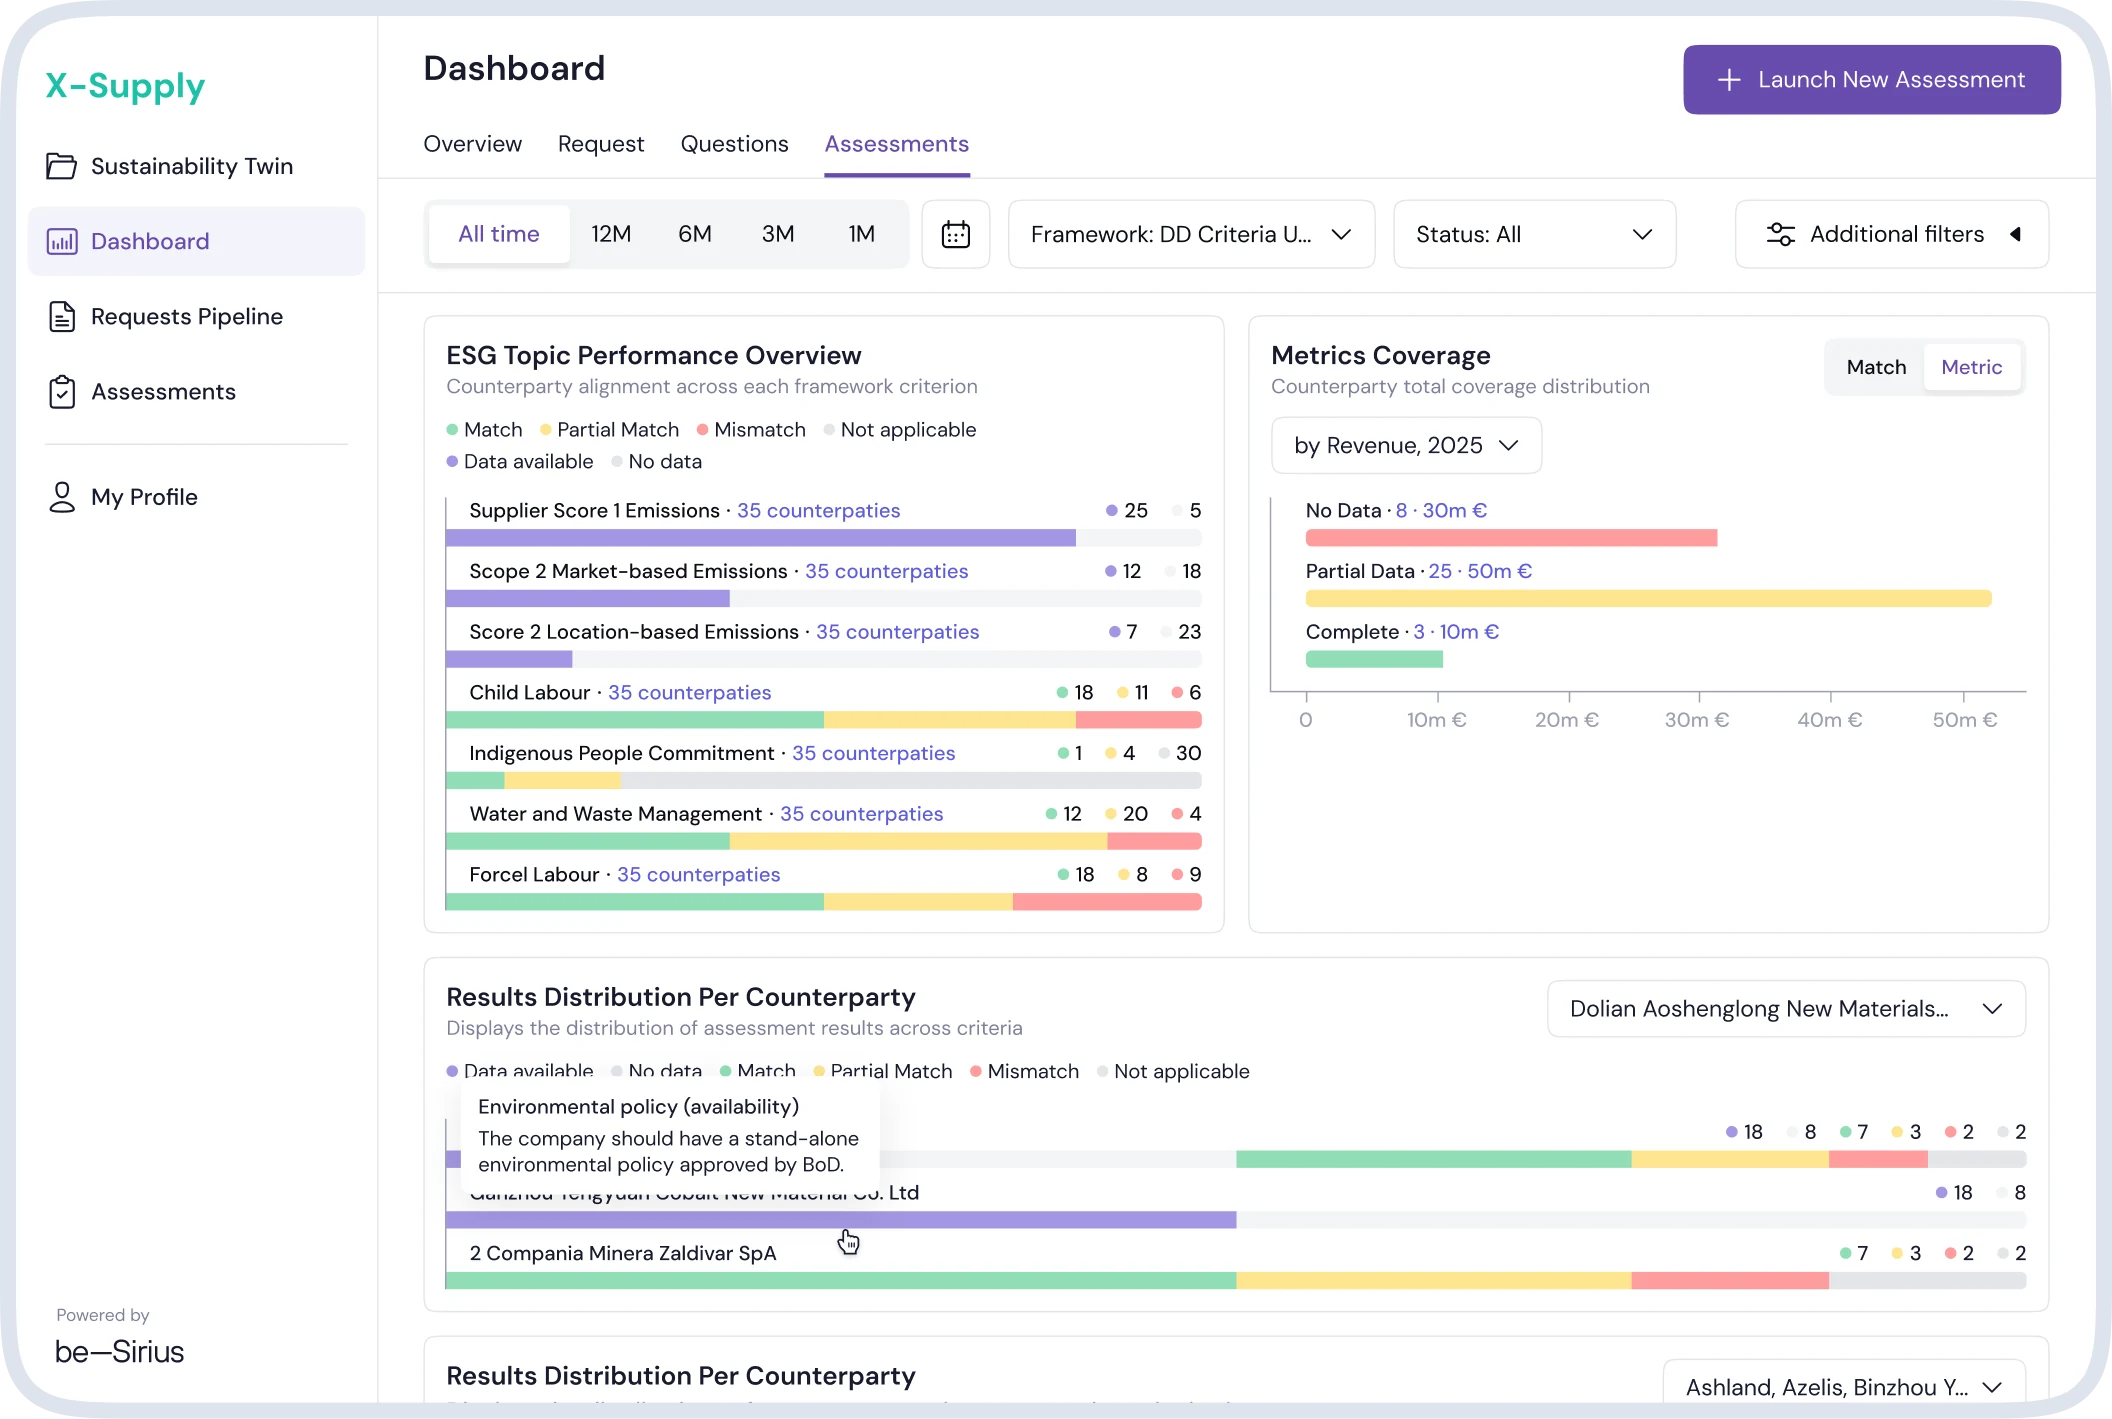
Task: Click the Scope 2 Market-based Emissions label
Action: point(628,571)
